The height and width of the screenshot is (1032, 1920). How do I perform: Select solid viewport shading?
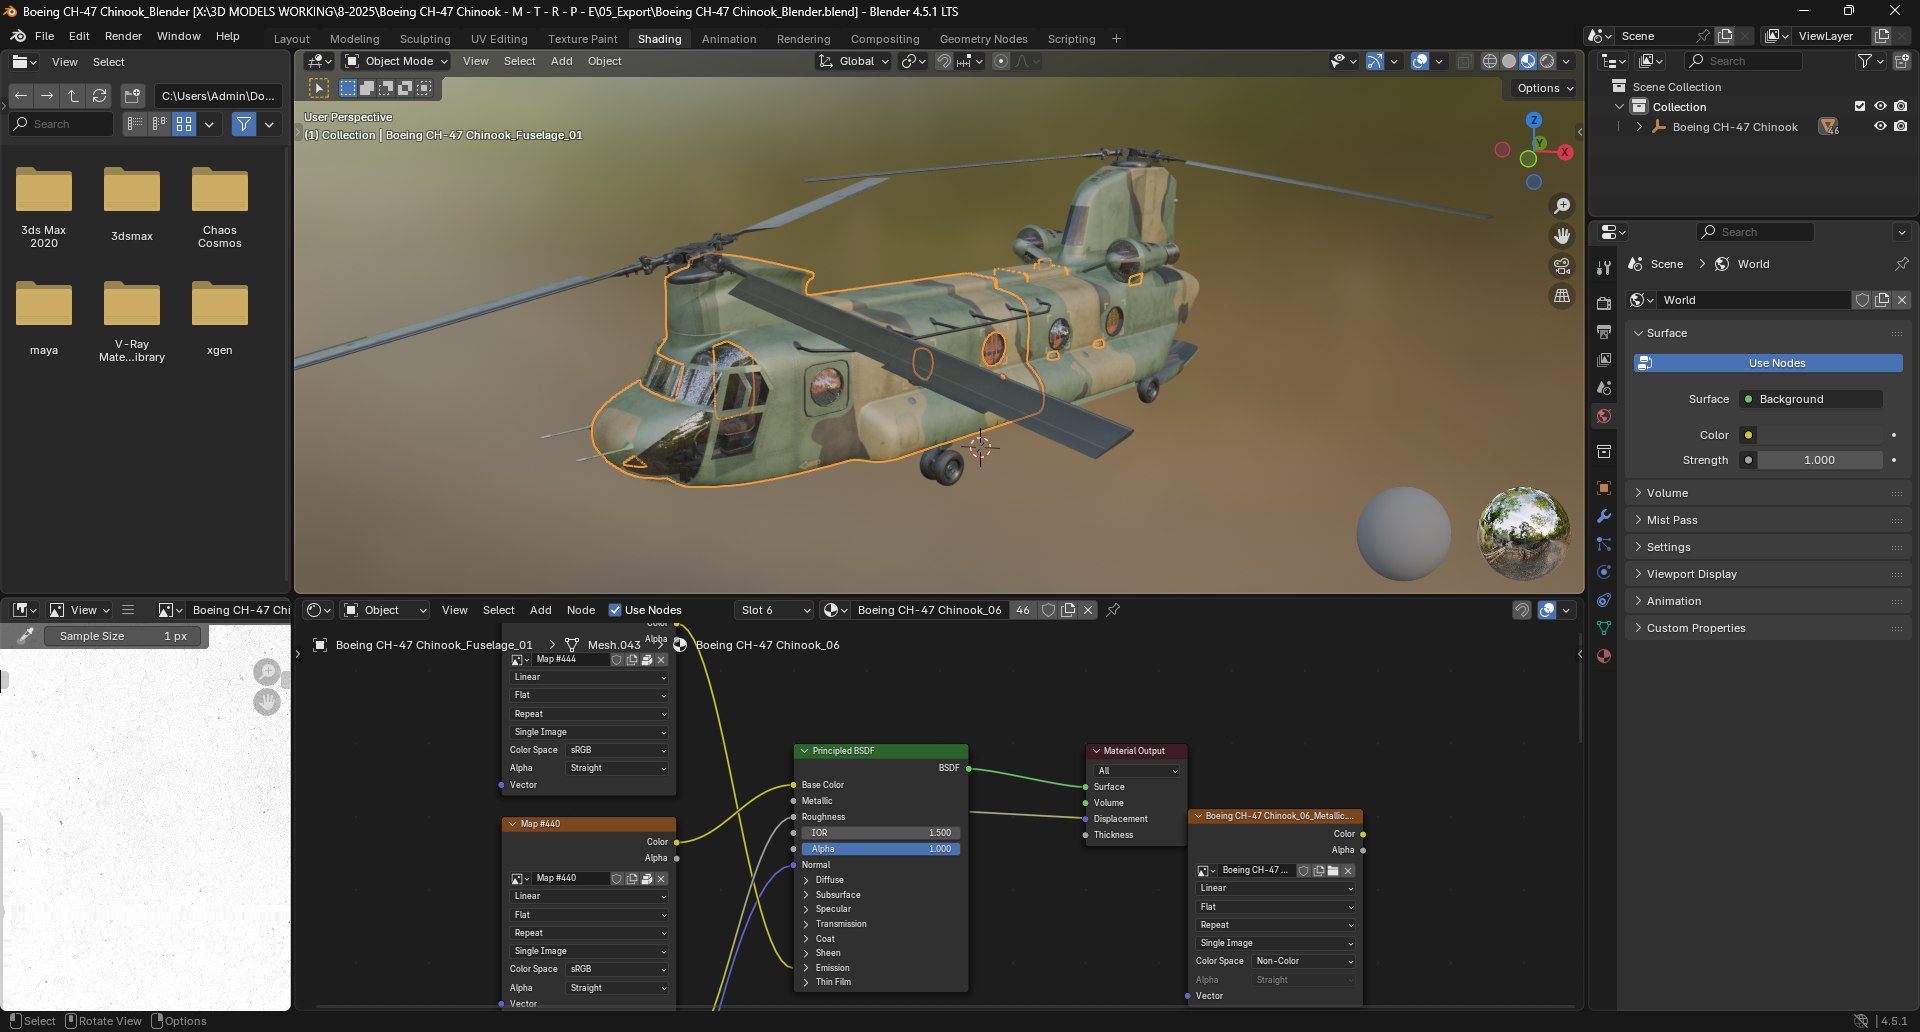pos(1509,61)
